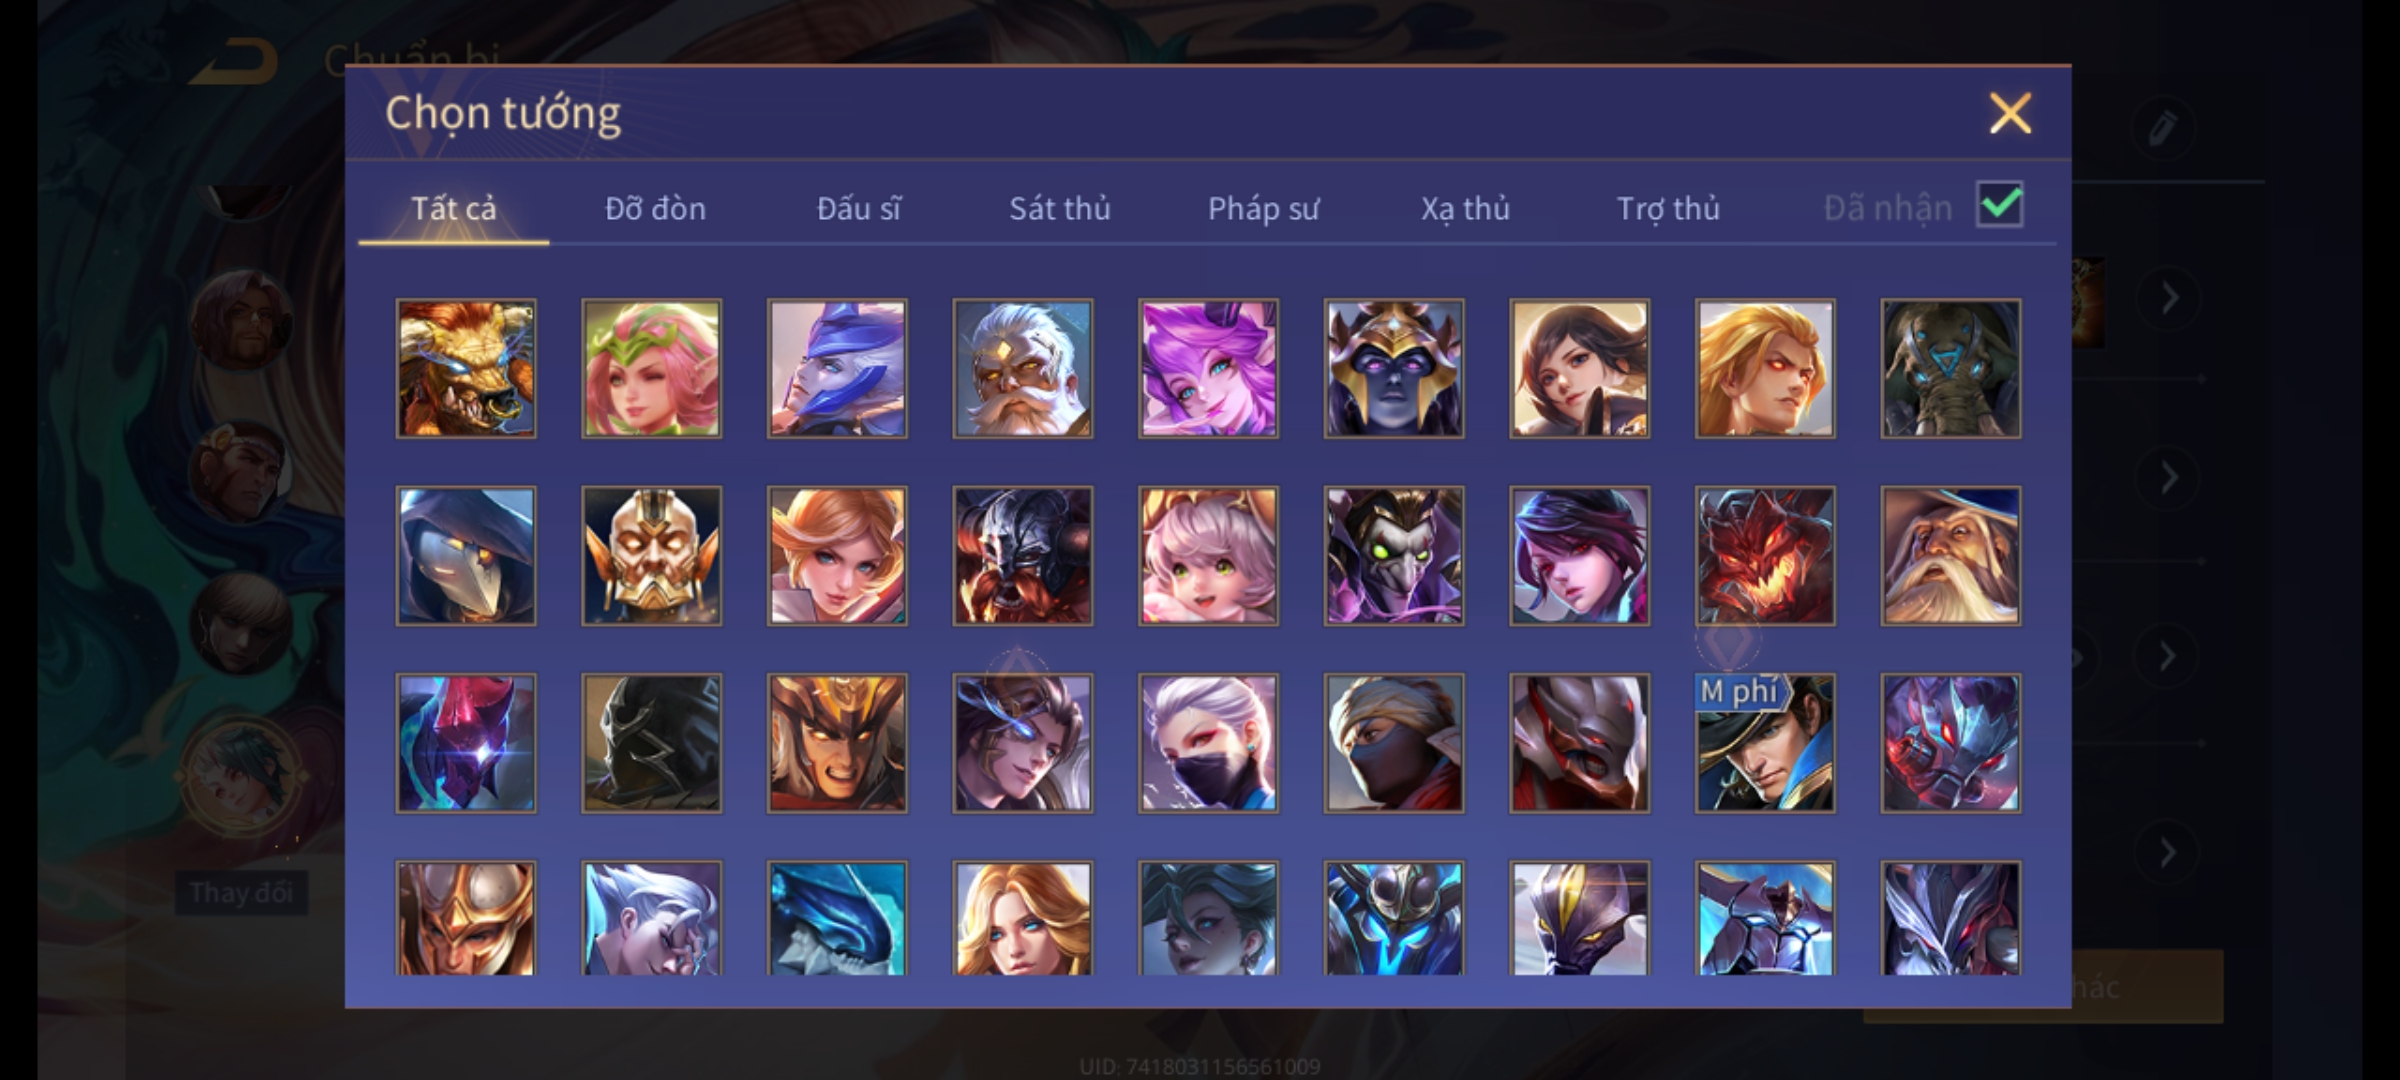Viewport: 2400px width, 1080px height.
Task: Show the Pháp sư hero category
Action: tap(1263, 208)
